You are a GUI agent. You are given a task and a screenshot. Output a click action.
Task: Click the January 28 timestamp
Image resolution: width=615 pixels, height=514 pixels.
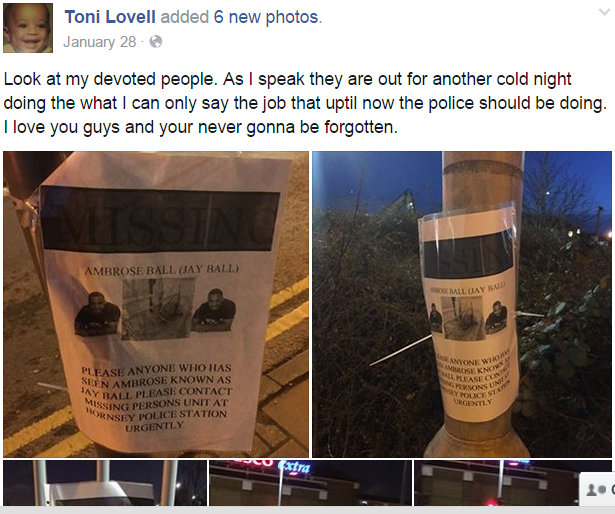pos(100,42)
